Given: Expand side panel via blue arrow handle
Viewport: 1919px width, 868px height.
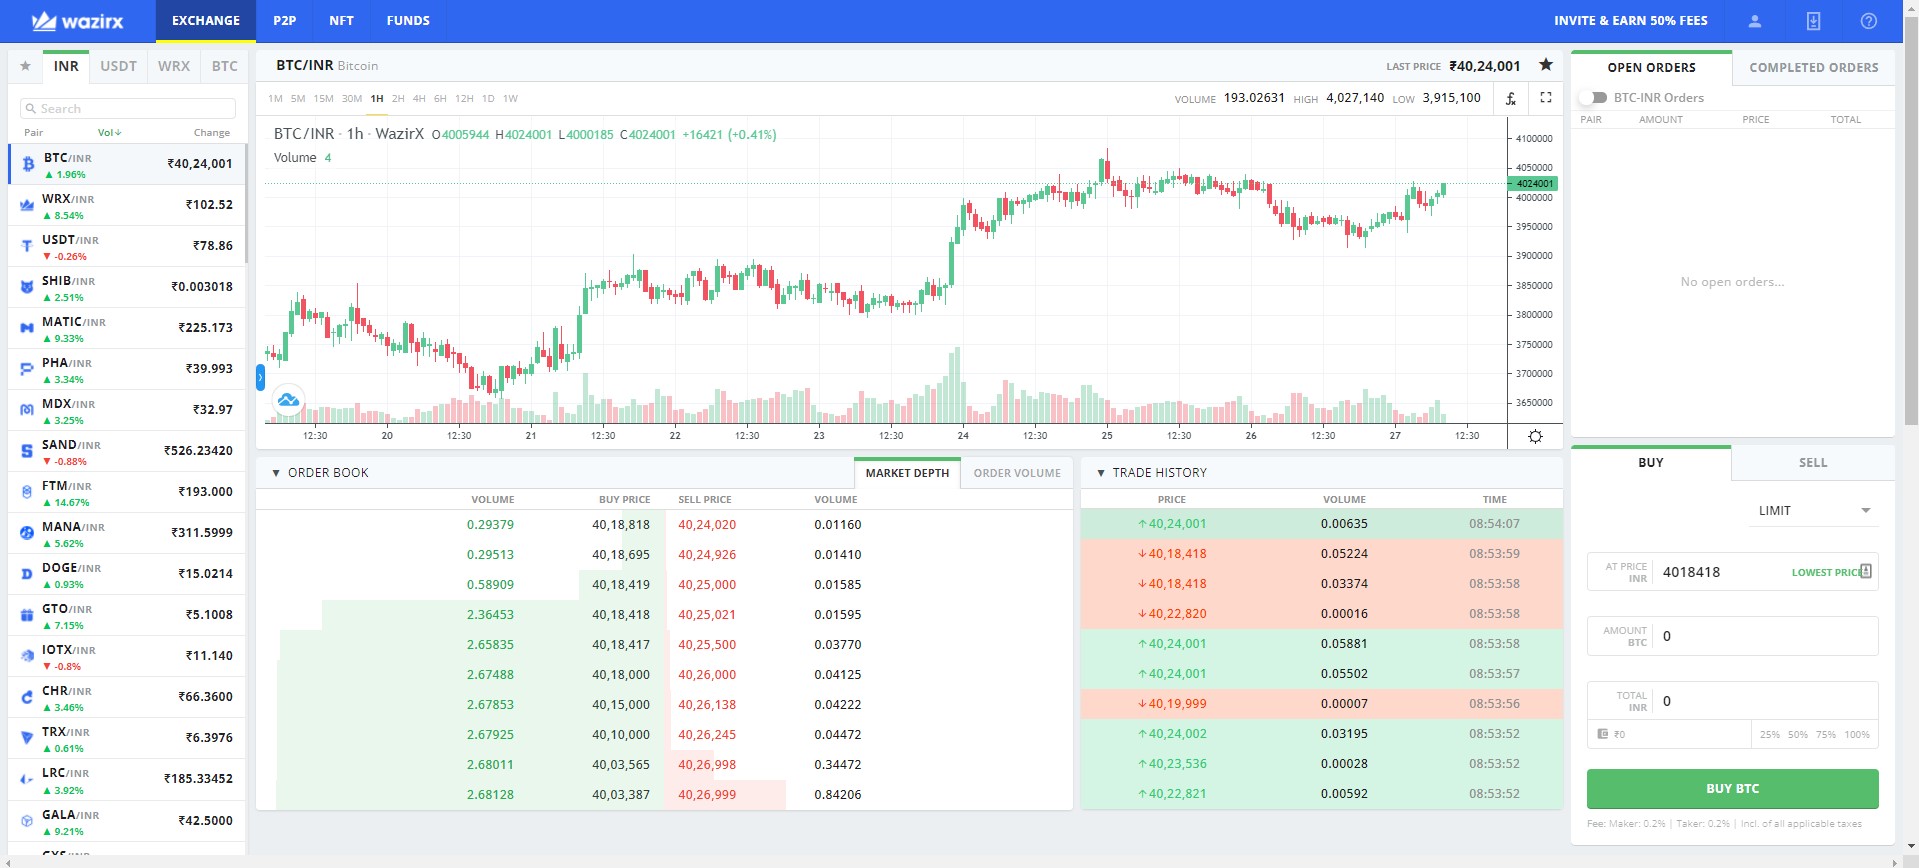Looking at the screenshot, I should [260, 377].
